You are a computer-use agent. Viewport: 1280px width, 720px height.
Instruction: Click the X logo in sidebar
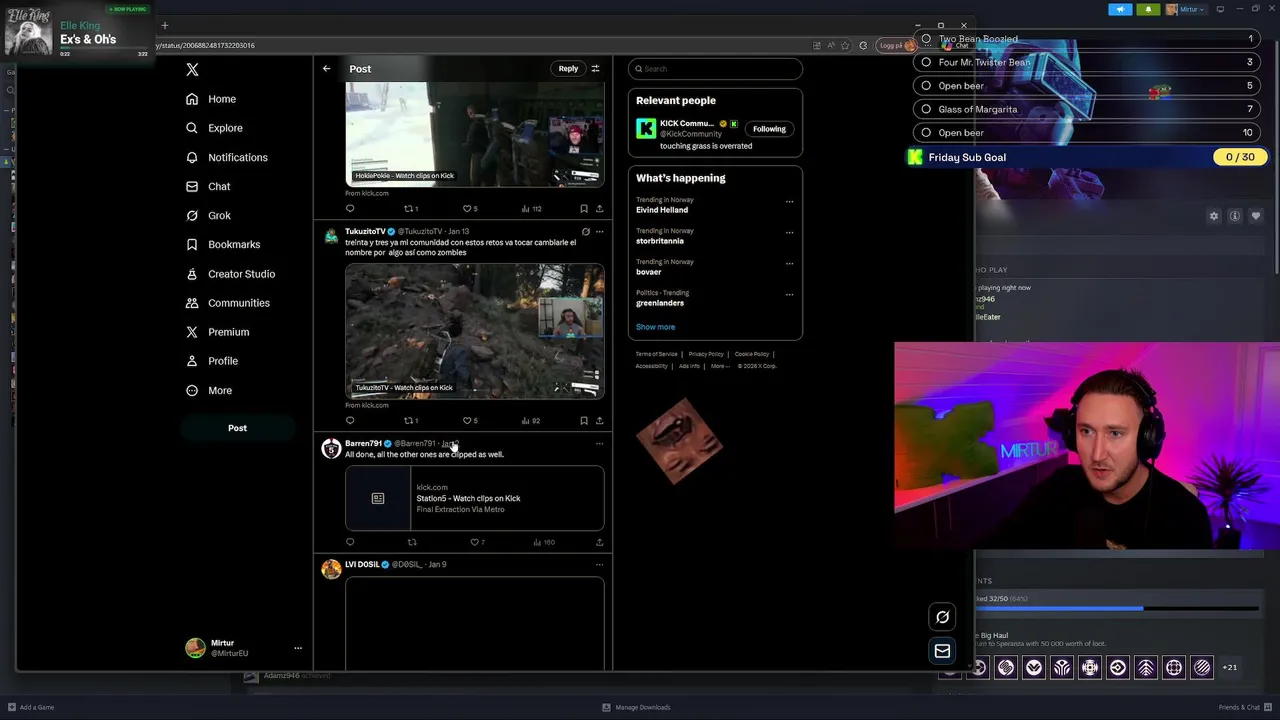click(192, 69)
